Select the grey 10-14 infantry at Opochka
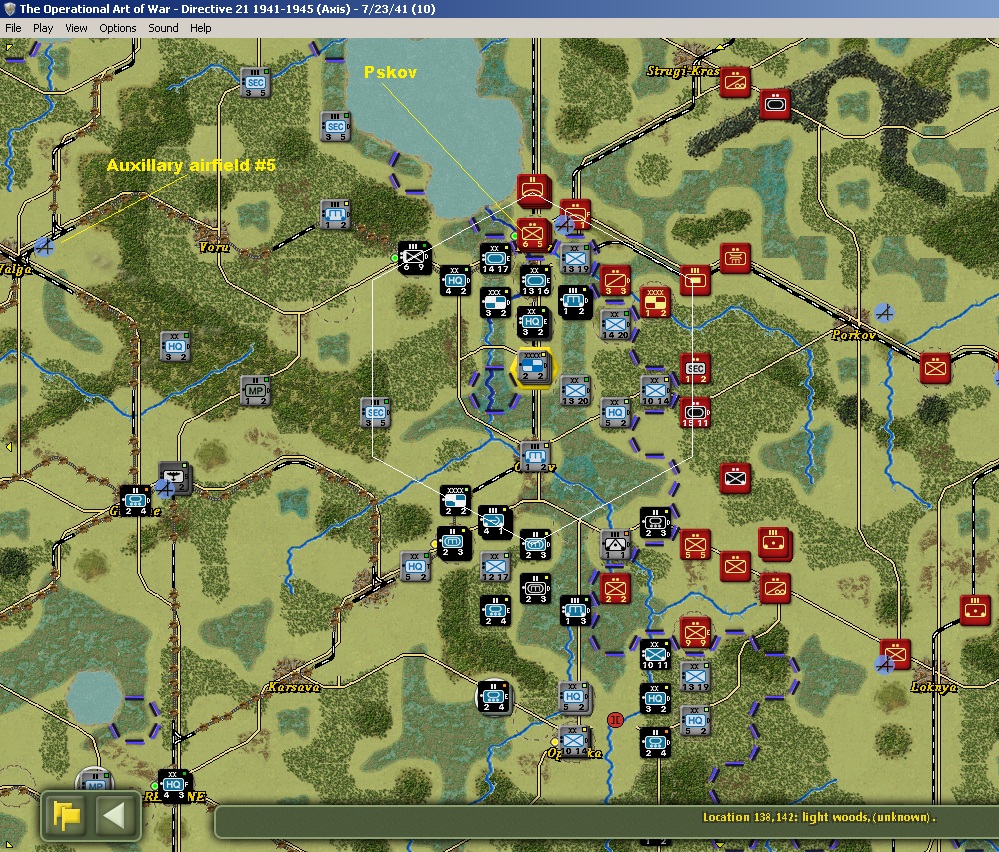 pos(573,740)
